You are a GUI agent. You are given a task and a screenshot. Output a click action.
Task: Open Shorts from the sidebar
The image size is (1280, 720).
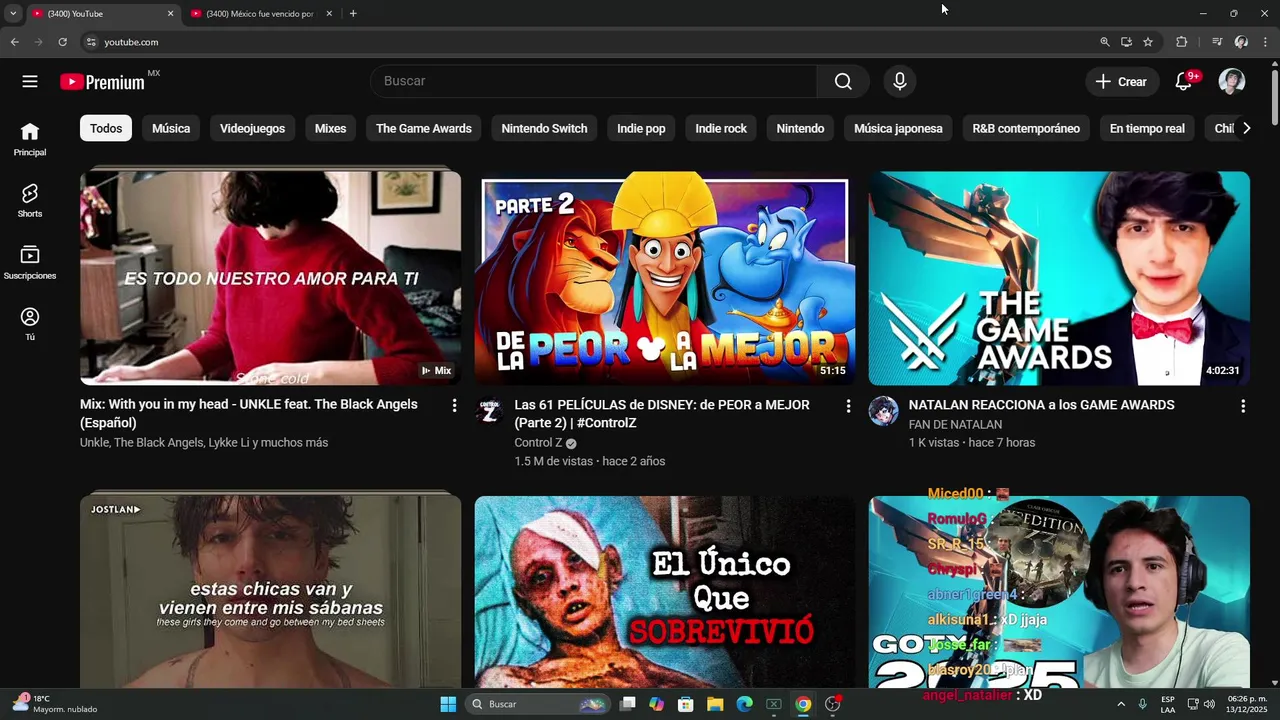[x=30, y=200]
